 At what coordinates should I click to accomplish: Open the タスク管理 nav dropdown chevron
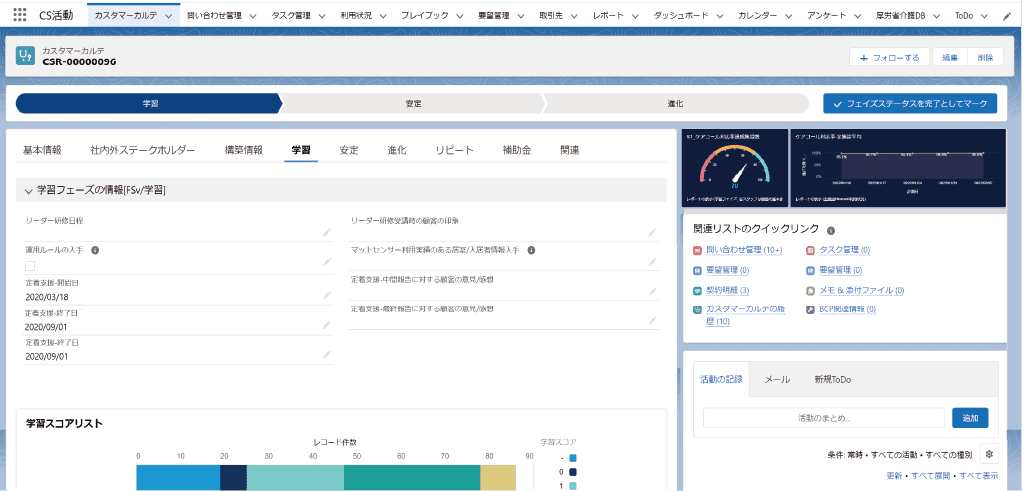pyautogui.click(x=321, y=16)
